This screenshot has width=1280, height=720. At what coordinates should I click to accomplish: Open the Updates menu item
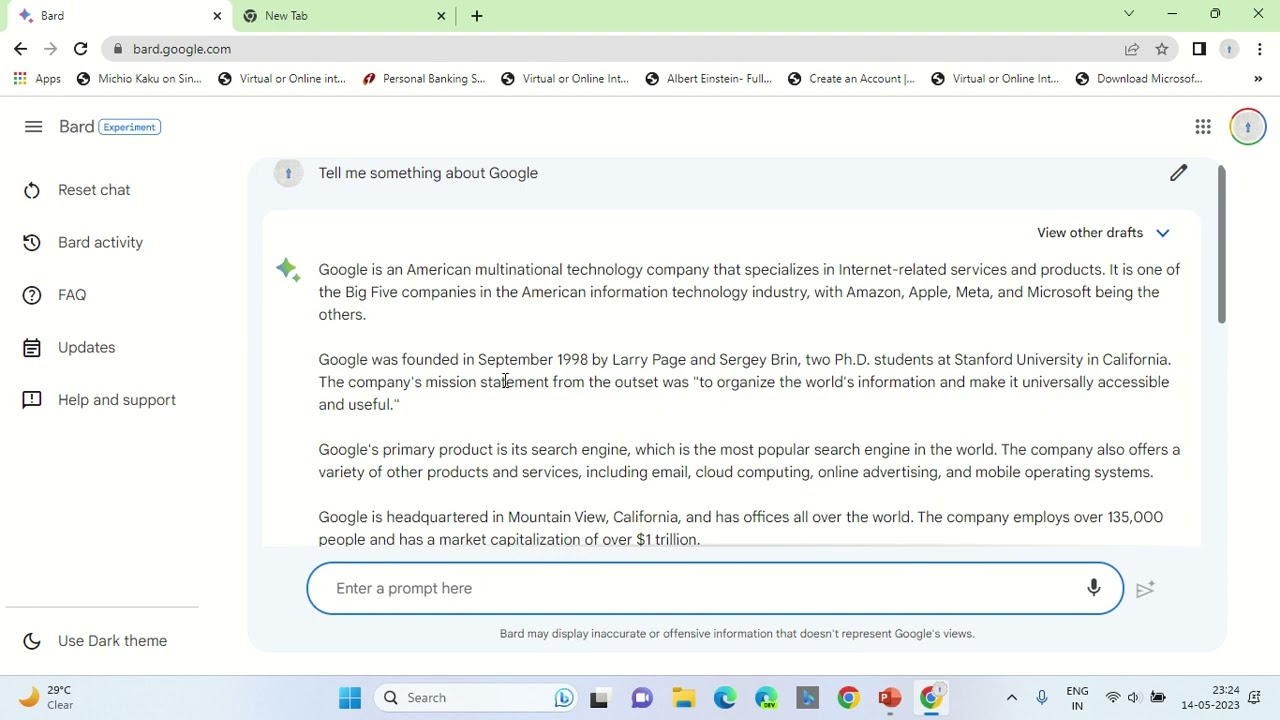click(x=86, y=348)
